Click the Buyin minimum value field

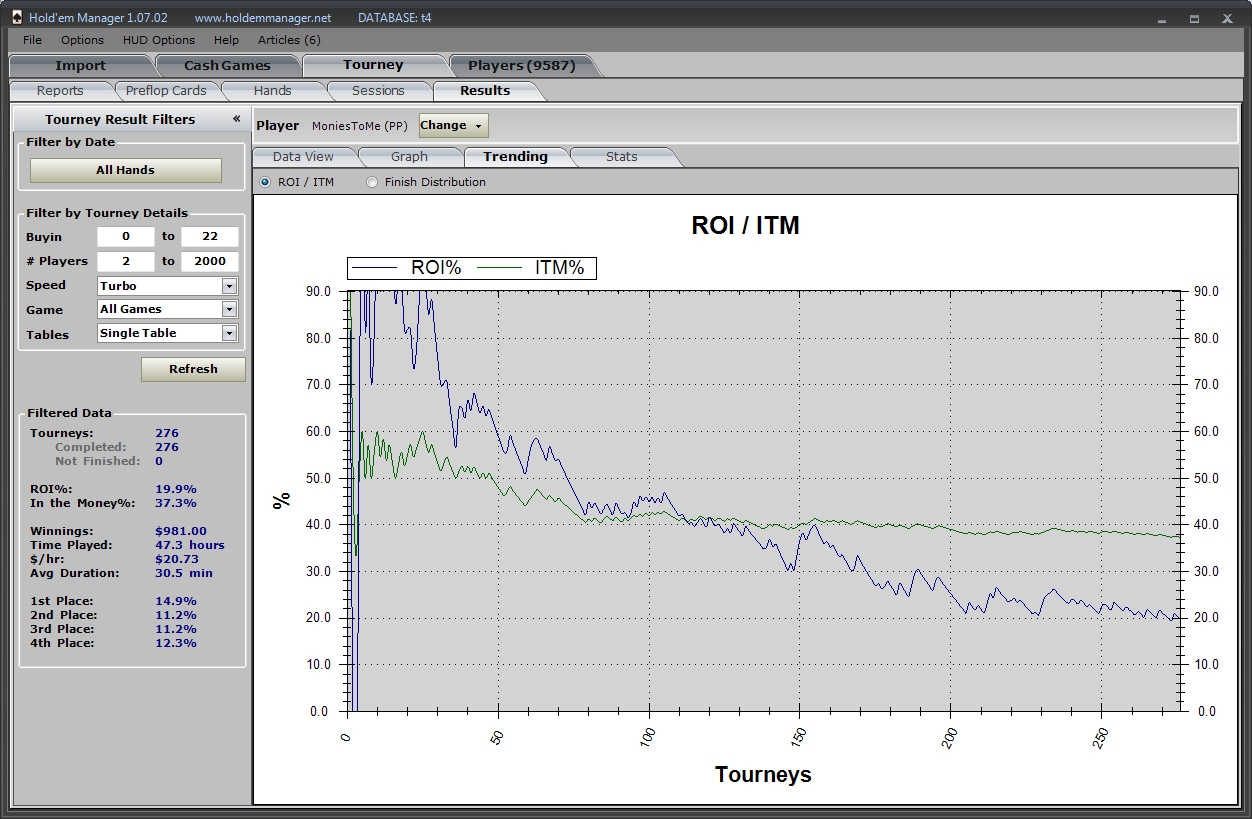[125, 237]
